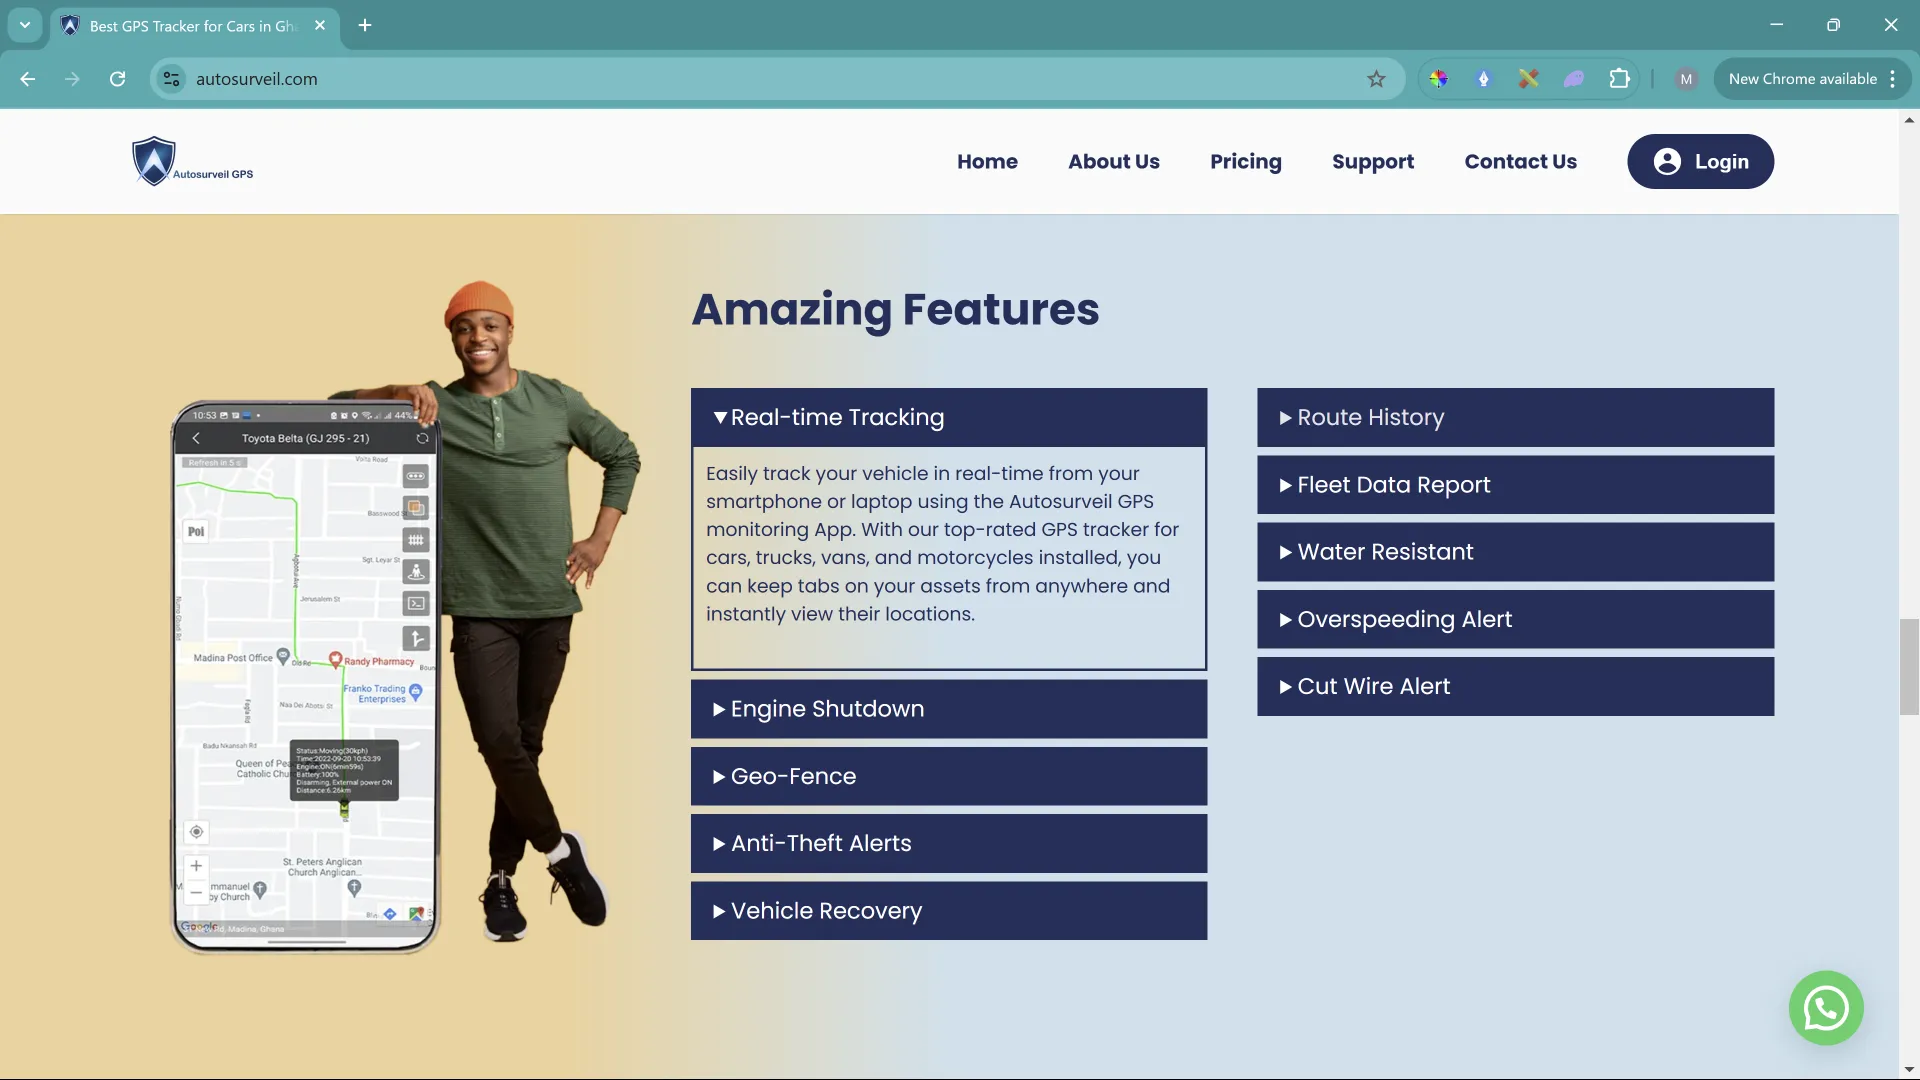Expand the Cut Wire Alert item

point(1515,686)
